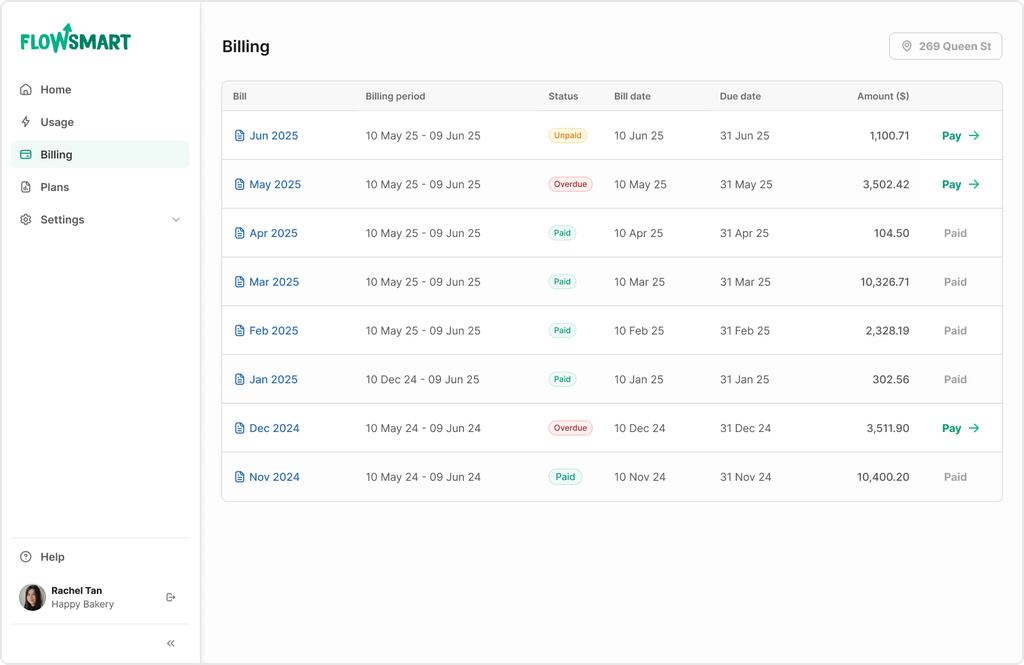Open the 269 Queen St location selector
This screenshot has height=665, width=1024.
(945, 46)
